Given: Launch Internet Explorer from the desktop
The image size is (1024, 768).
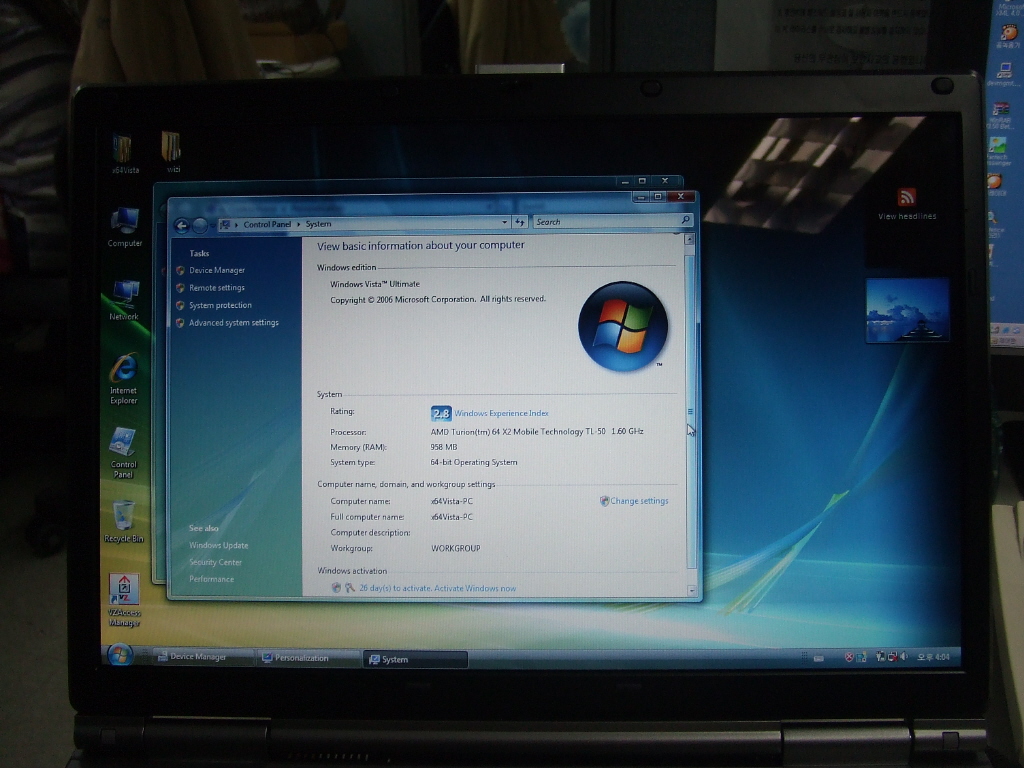Looking at the screenshot, I should click(x=123, y=379).
